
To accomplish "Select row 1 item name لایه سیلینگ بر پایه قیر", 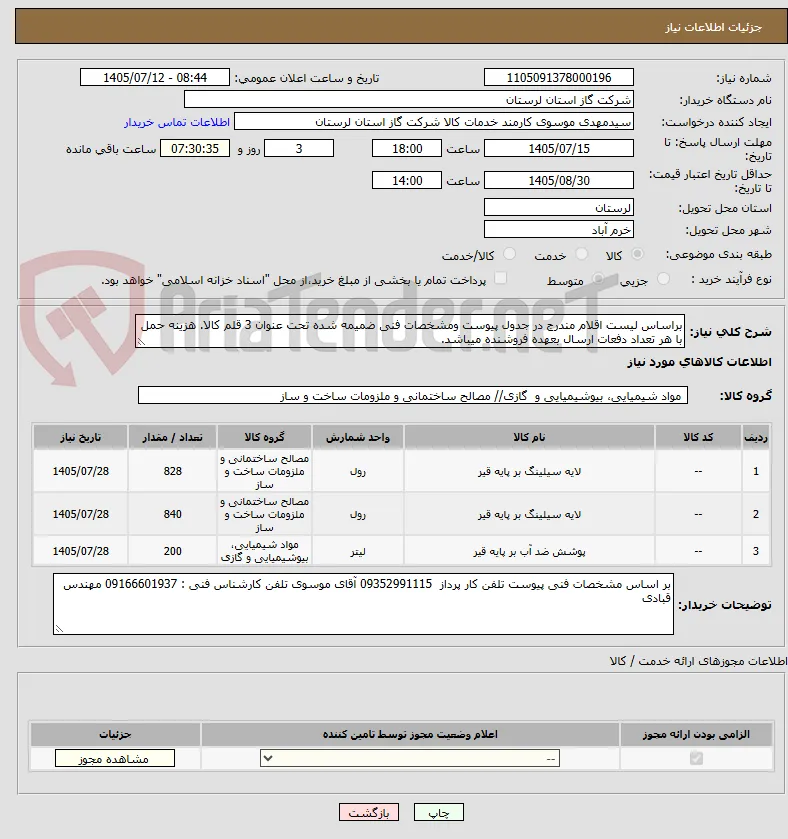I will (x=529, y=471).
